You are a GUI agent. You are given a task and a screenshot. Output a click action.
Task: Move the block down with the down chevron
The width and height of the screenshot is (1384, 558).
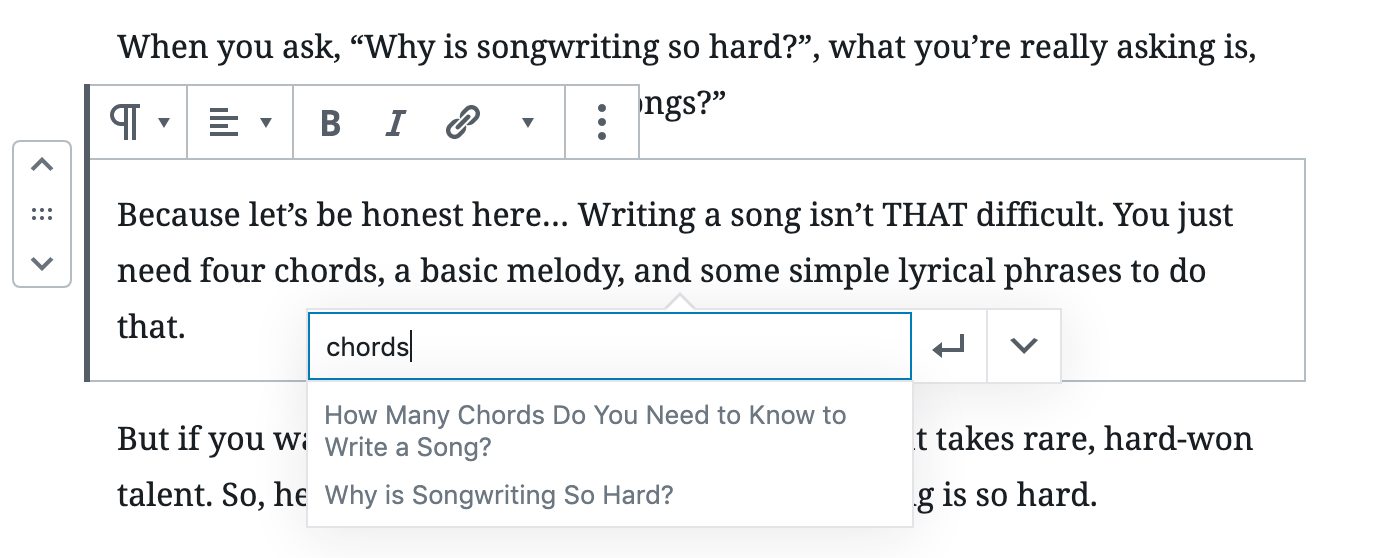pyautogui.click(x=42, y=264)
